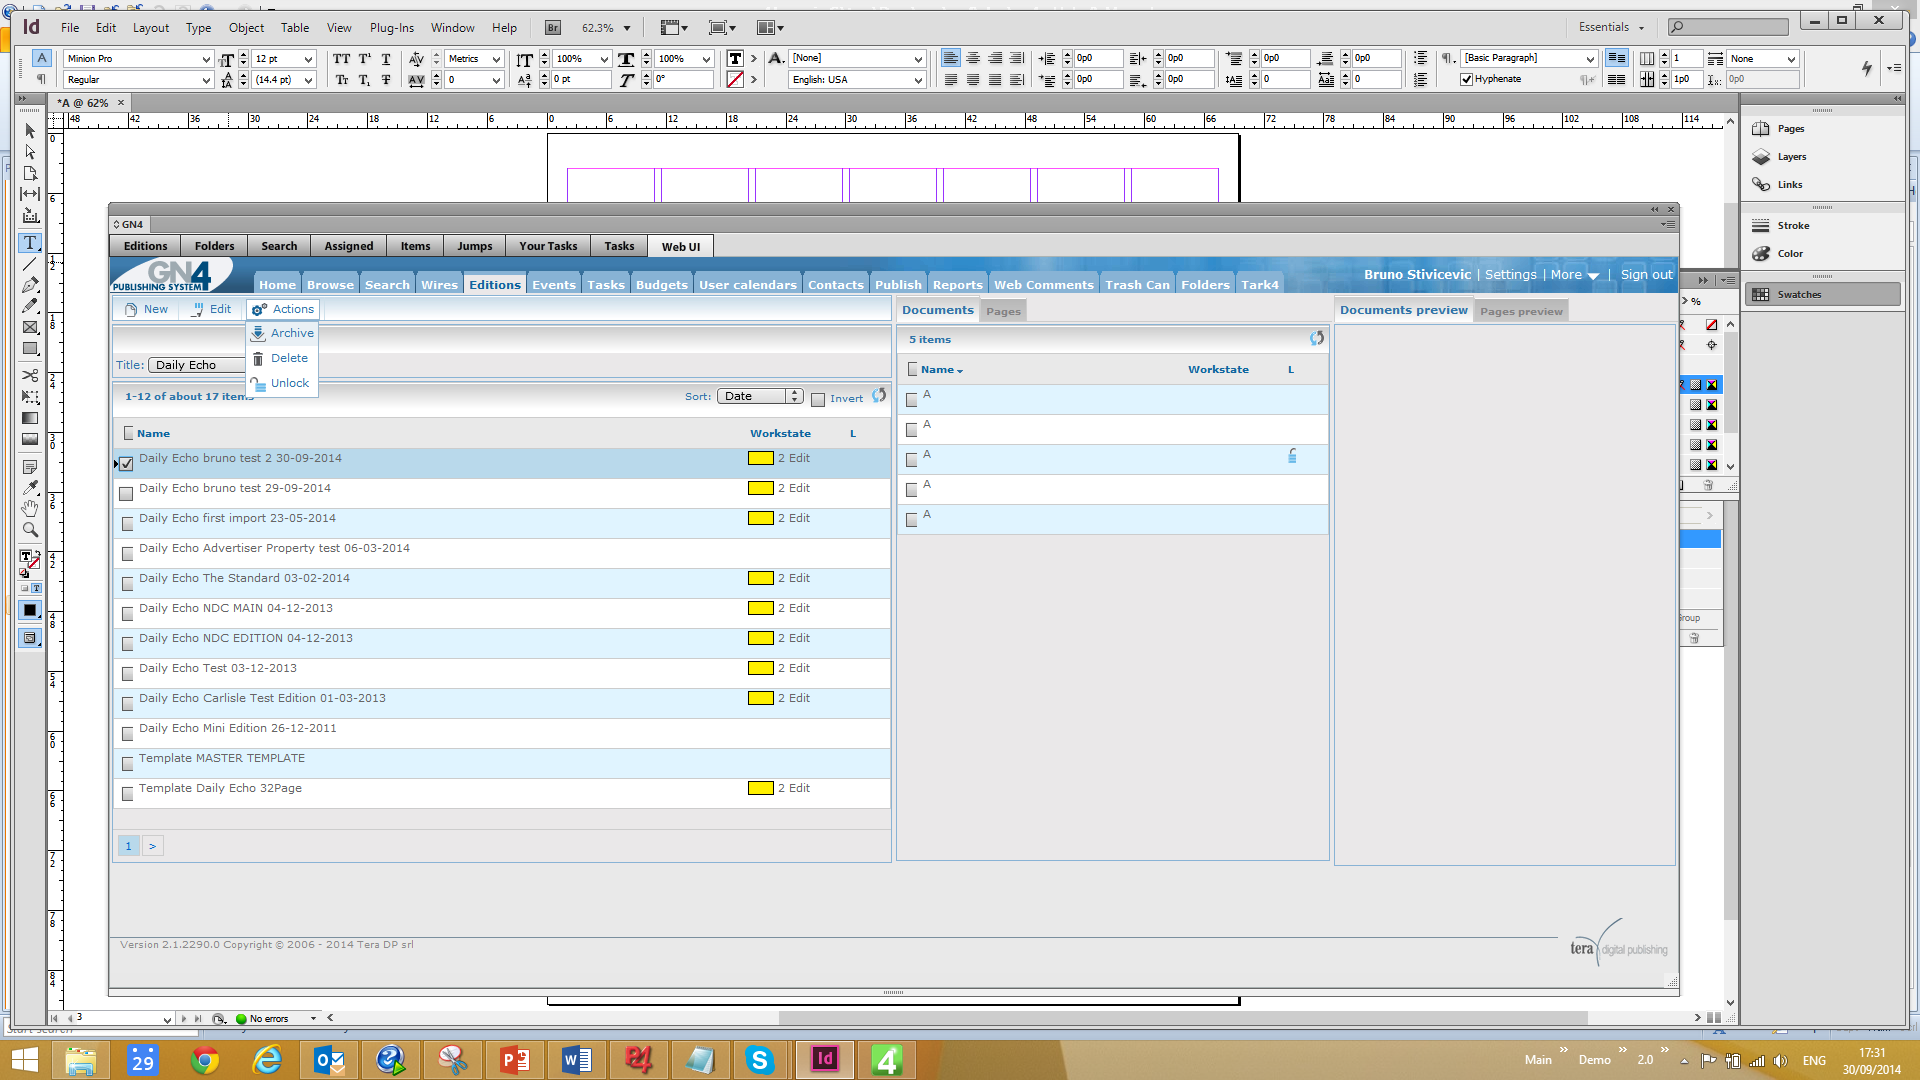Viewport: 1920px width, 1080px height.
Task: Open Google Chrome from the taskbar
Action: (x=205, y=1059)
